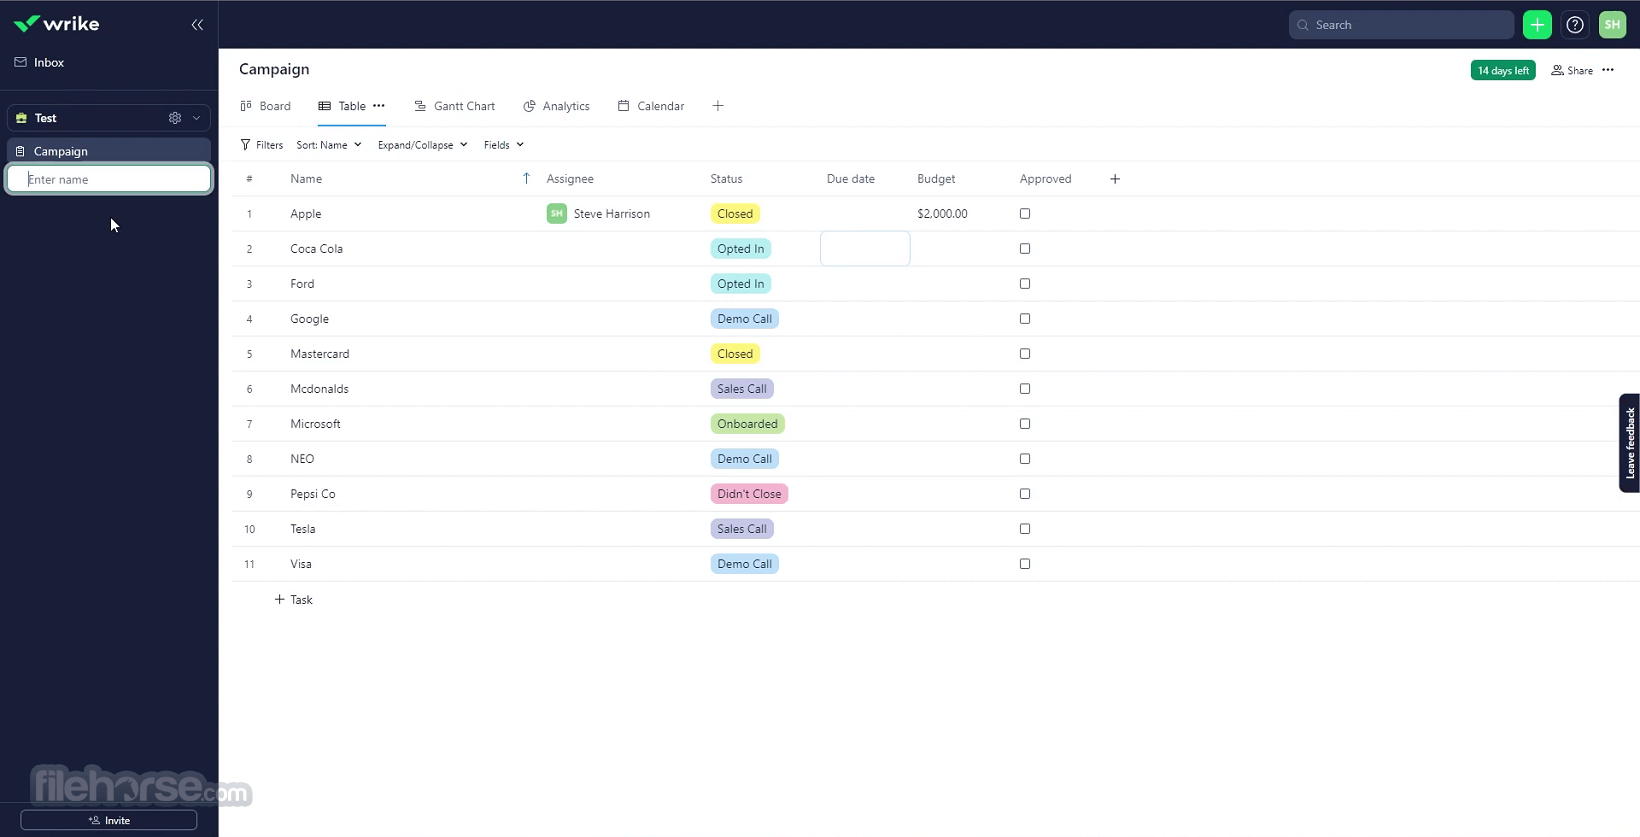Click the Budget column header
Viewport: 1640px width, 837px height.
(x=936, y=179)
